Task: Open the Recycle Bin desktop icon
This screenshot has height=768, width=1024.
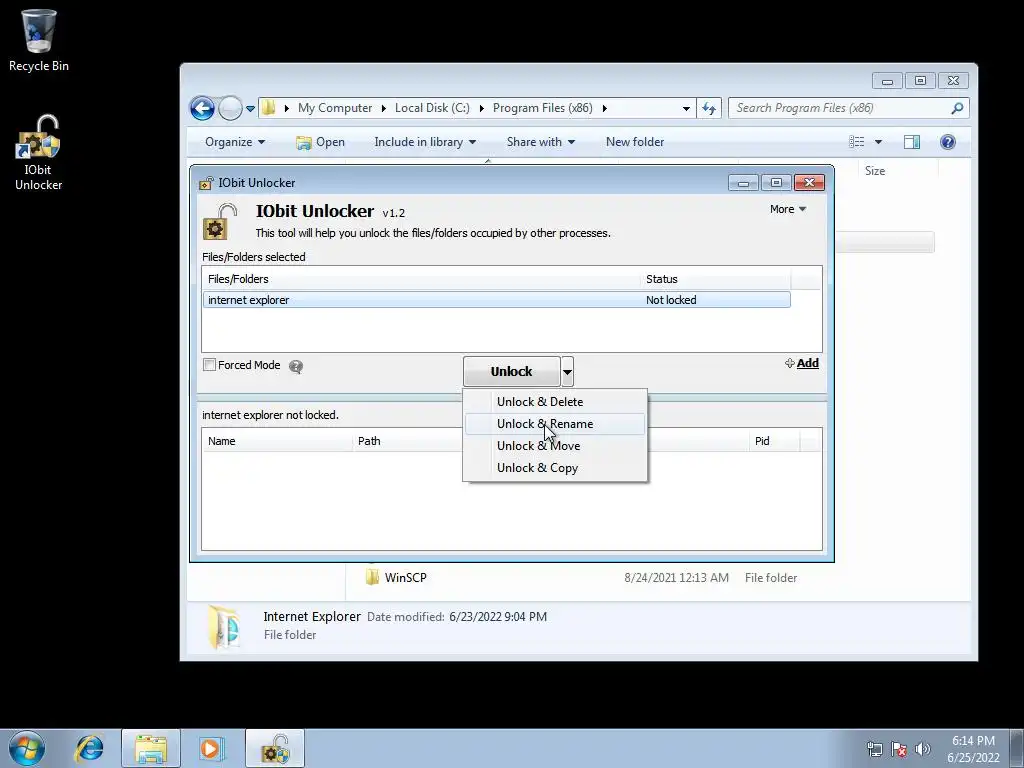Action: [x=39, y=40]
